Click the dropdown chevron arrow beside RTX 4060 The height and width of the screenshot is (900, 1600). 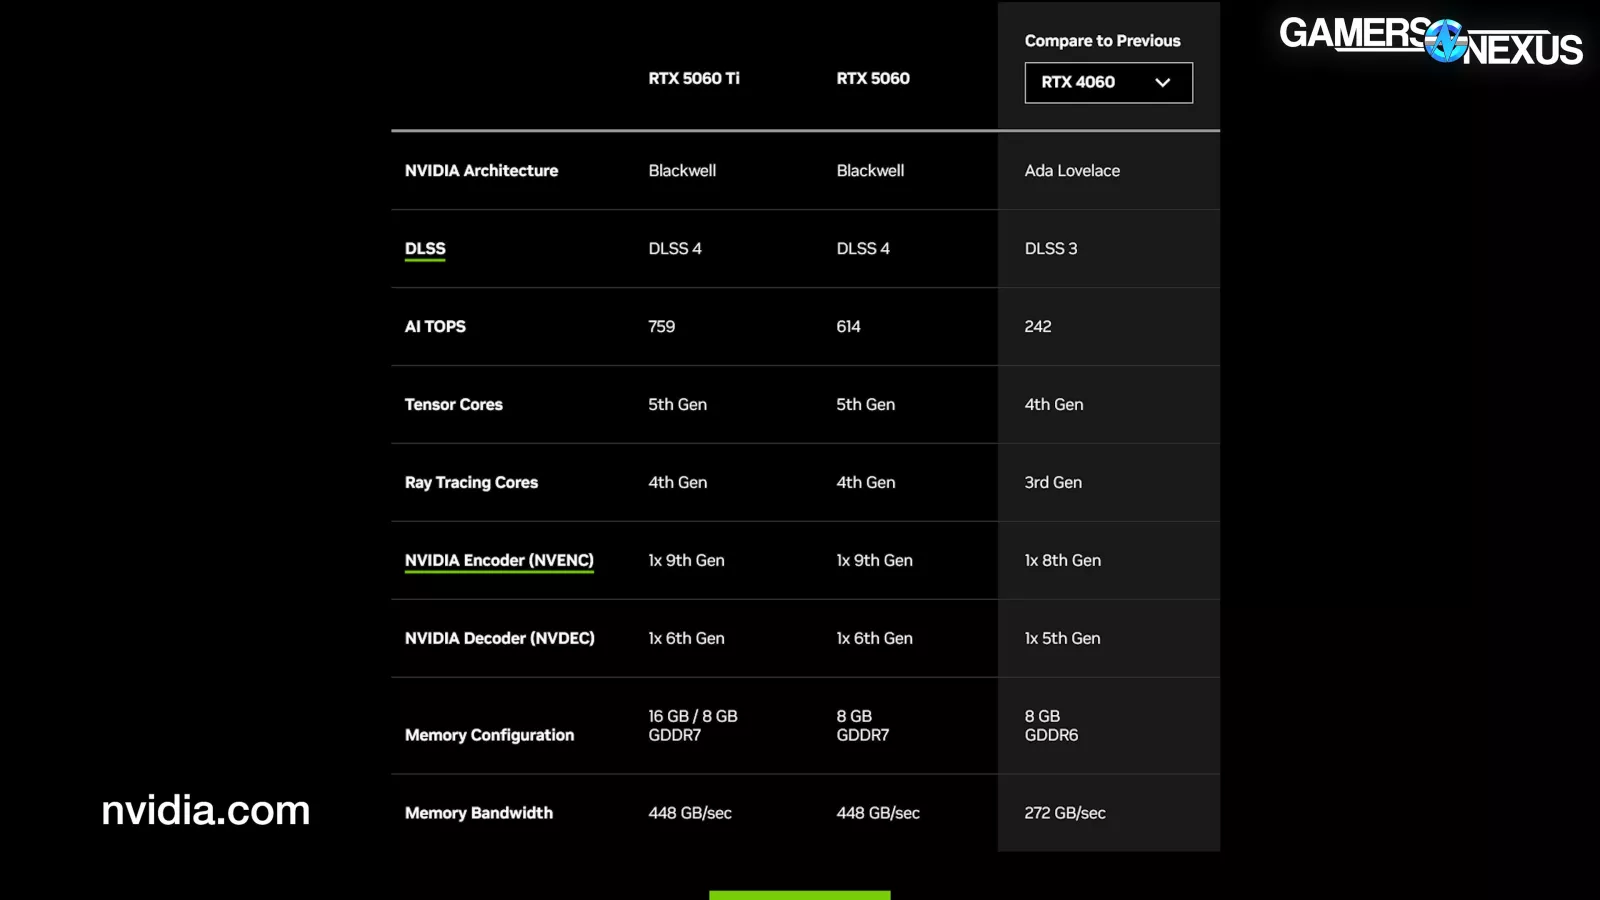click(1162, 83)
